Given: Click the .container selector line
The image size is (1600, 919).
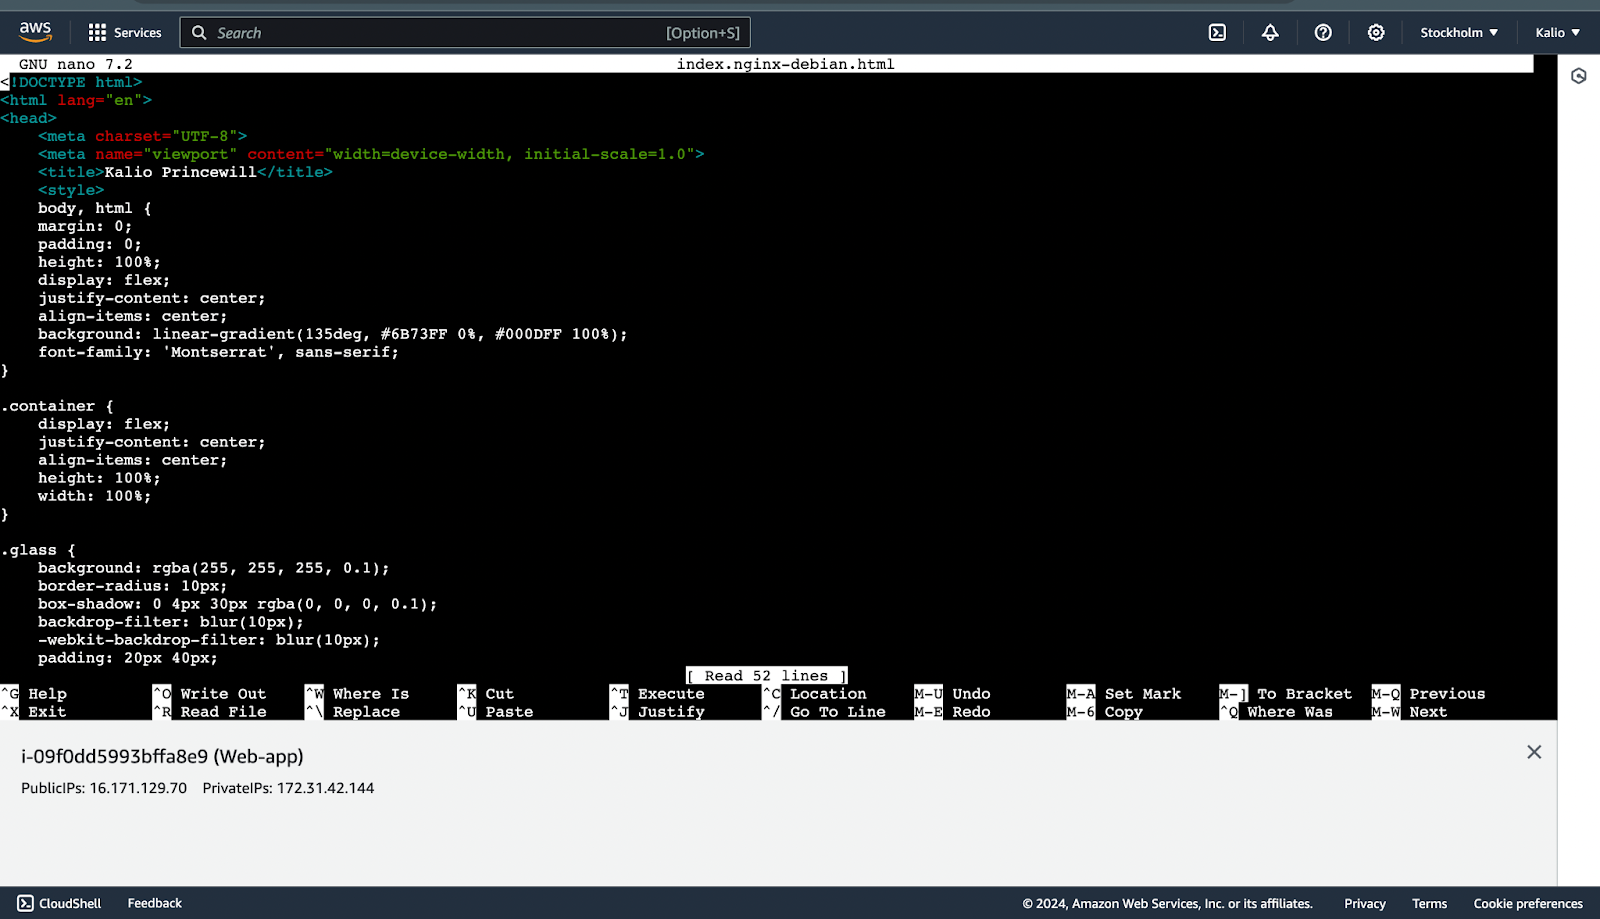Looking at the screenshot, I should [x=58, y=406].
